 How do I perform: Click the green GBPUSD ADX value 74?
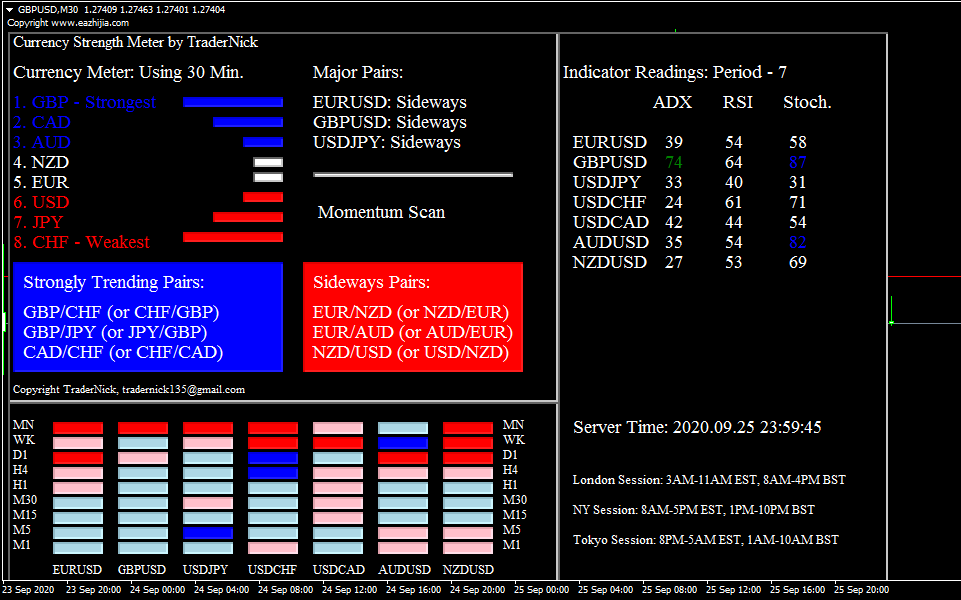pos(673,162)
